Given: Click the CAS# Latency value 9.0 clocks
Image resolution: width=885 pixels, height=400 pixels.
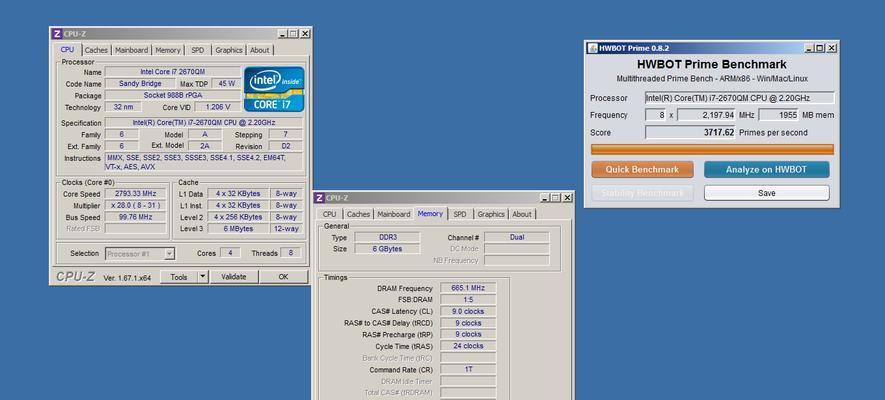Looking at the screenshot, I should tap(468, 311).
